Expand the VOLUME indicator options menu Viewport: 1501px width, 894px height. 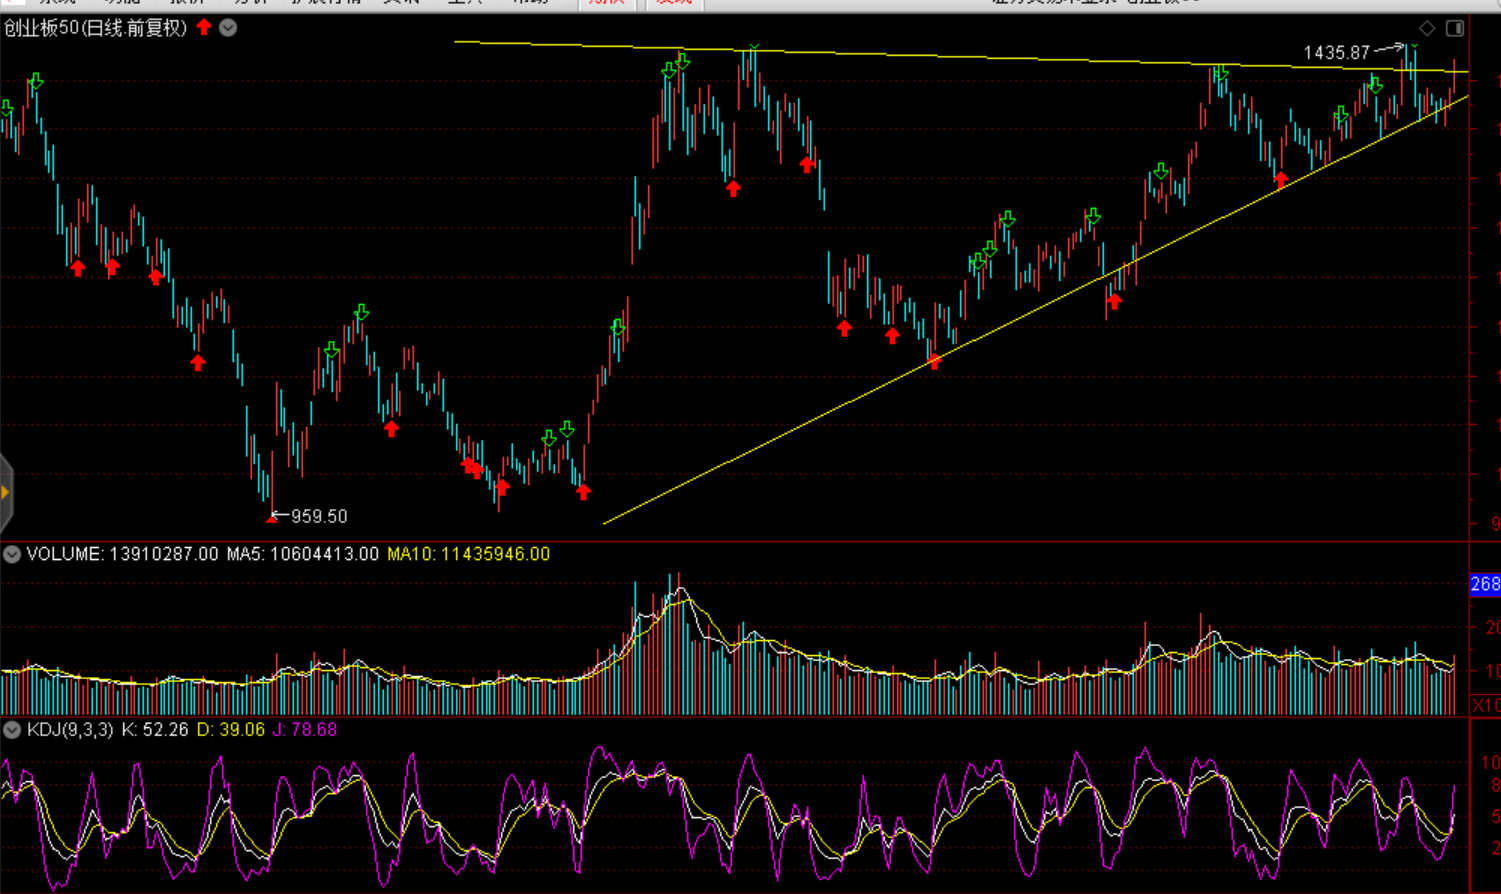[12, 554]
